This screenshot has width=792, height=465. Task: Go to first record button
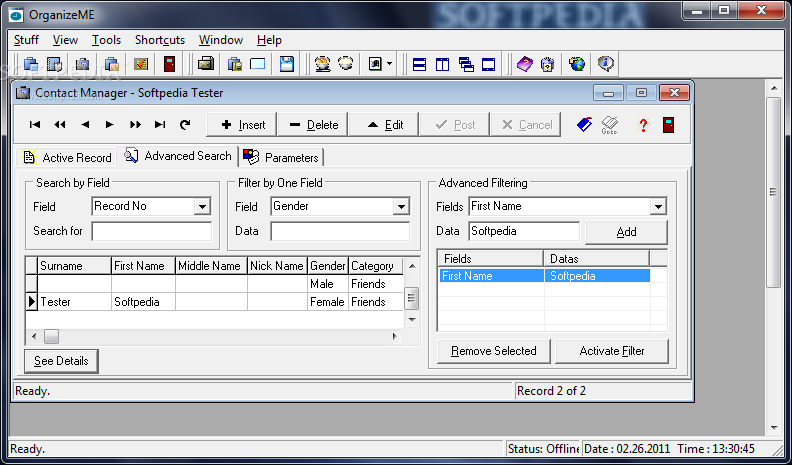pyautogui.click(x=35, y=125)
